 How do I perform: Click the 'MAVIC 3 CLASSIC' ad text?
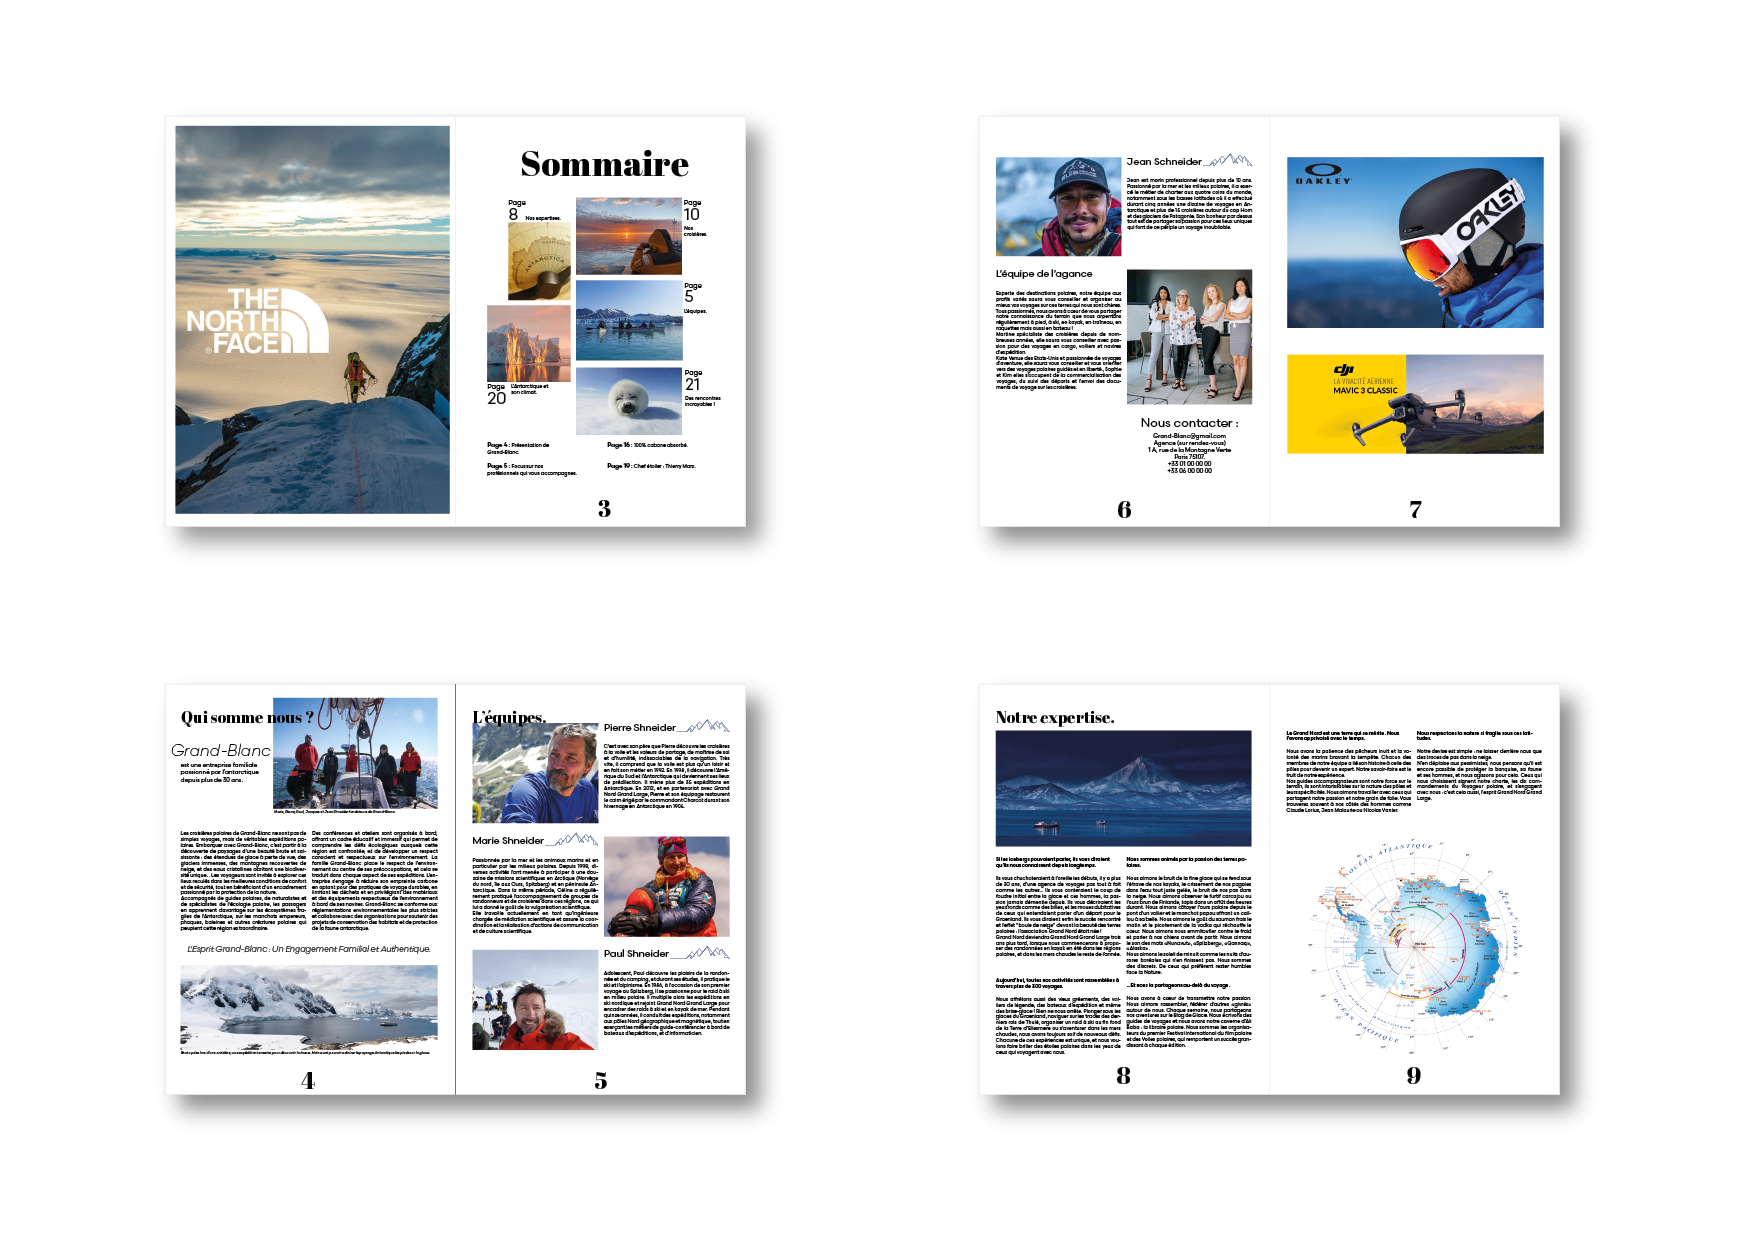coord(1365,391)
